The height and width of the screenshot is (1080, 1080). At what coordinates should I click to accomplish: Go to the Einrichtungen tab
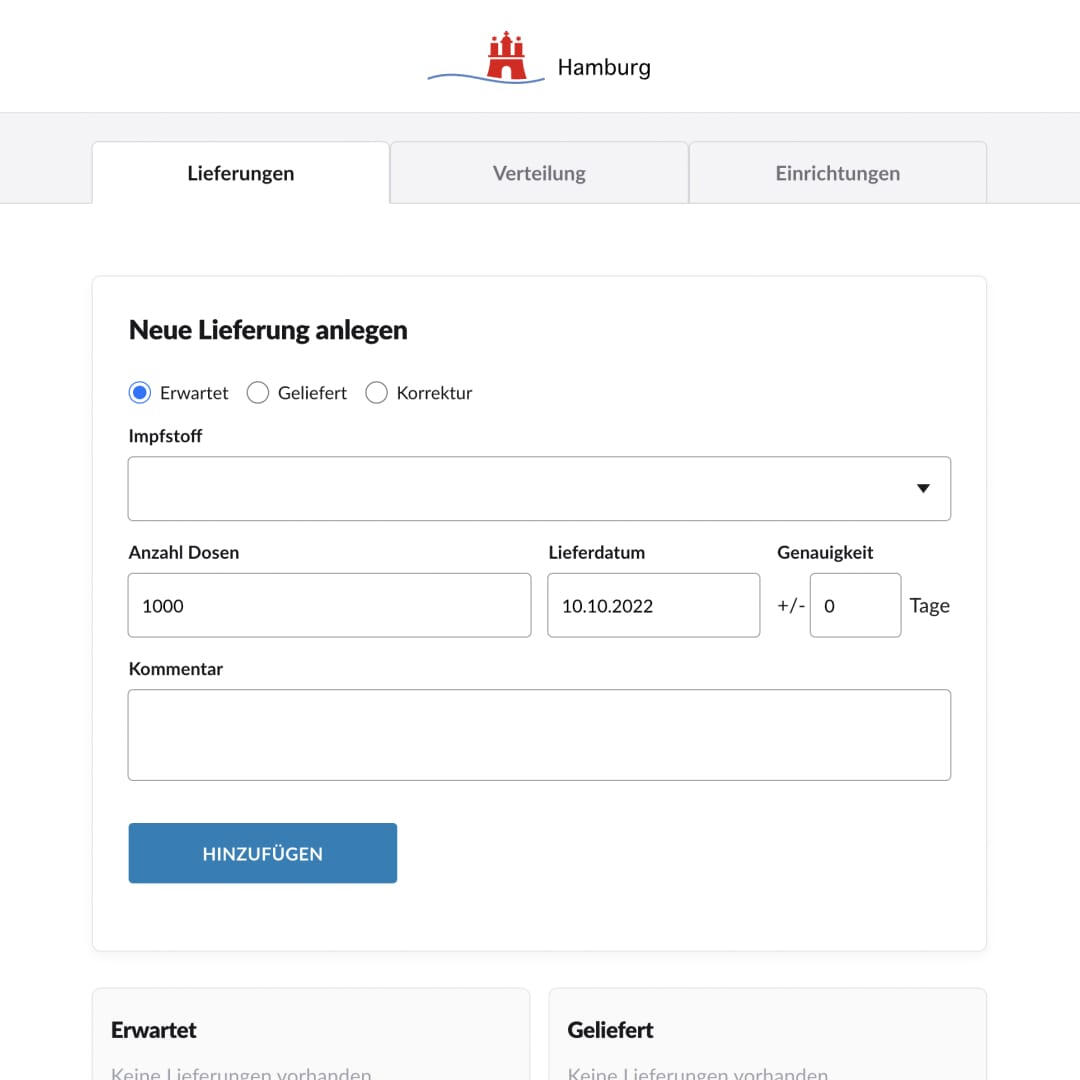pos(837,173)
